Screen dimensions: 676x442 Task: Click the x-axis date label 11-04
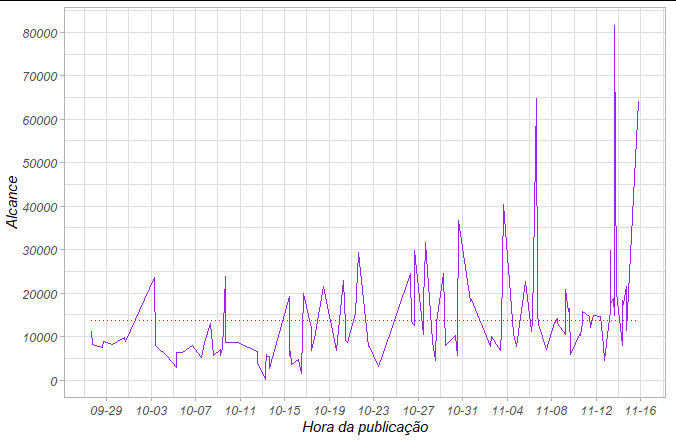[x=507, y=411]
